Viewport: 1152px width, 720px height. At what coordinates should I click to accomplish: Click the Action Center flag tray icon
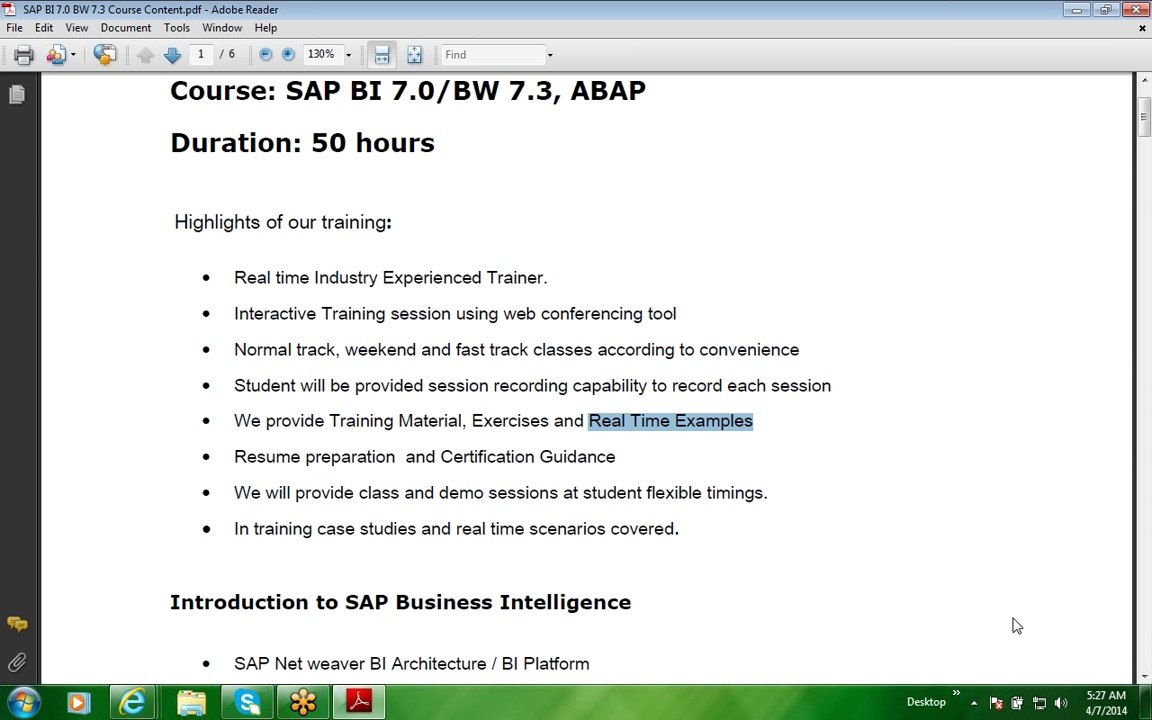(996, 703)
